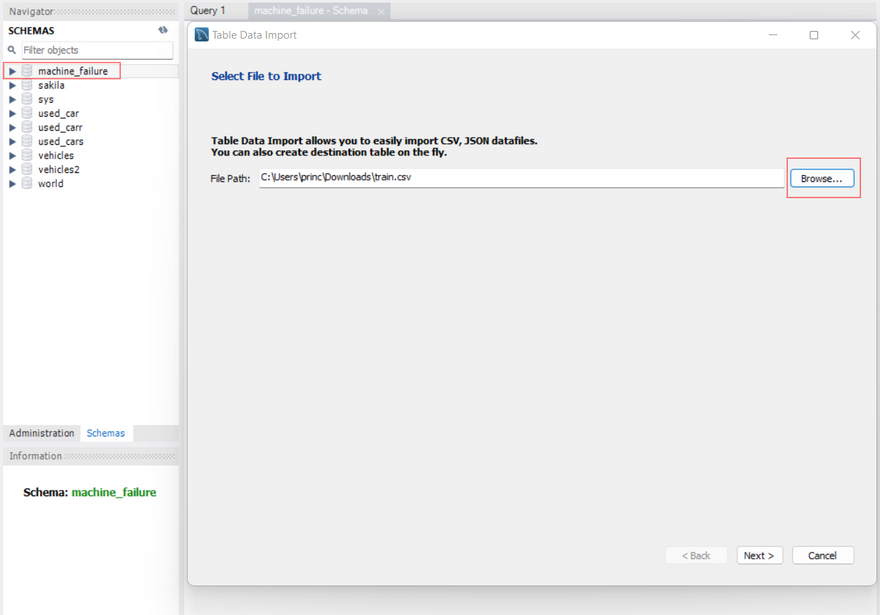880x615 pixels.
Task: Expand the vehicles schema node
Action: click(x=12, y=155)
